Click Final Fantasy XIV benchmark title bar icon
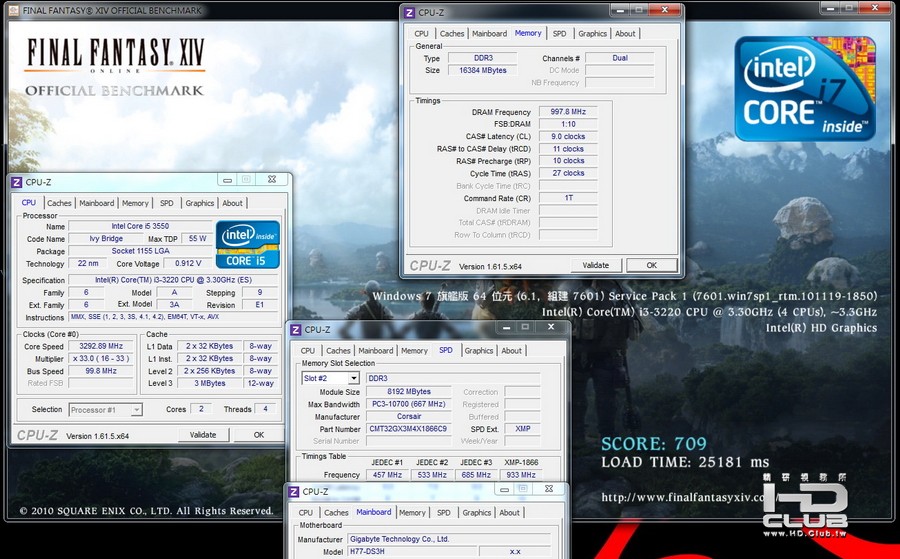The height and width of the screenshot is (559, 900). pyautogui.click(x=14, y=10)
